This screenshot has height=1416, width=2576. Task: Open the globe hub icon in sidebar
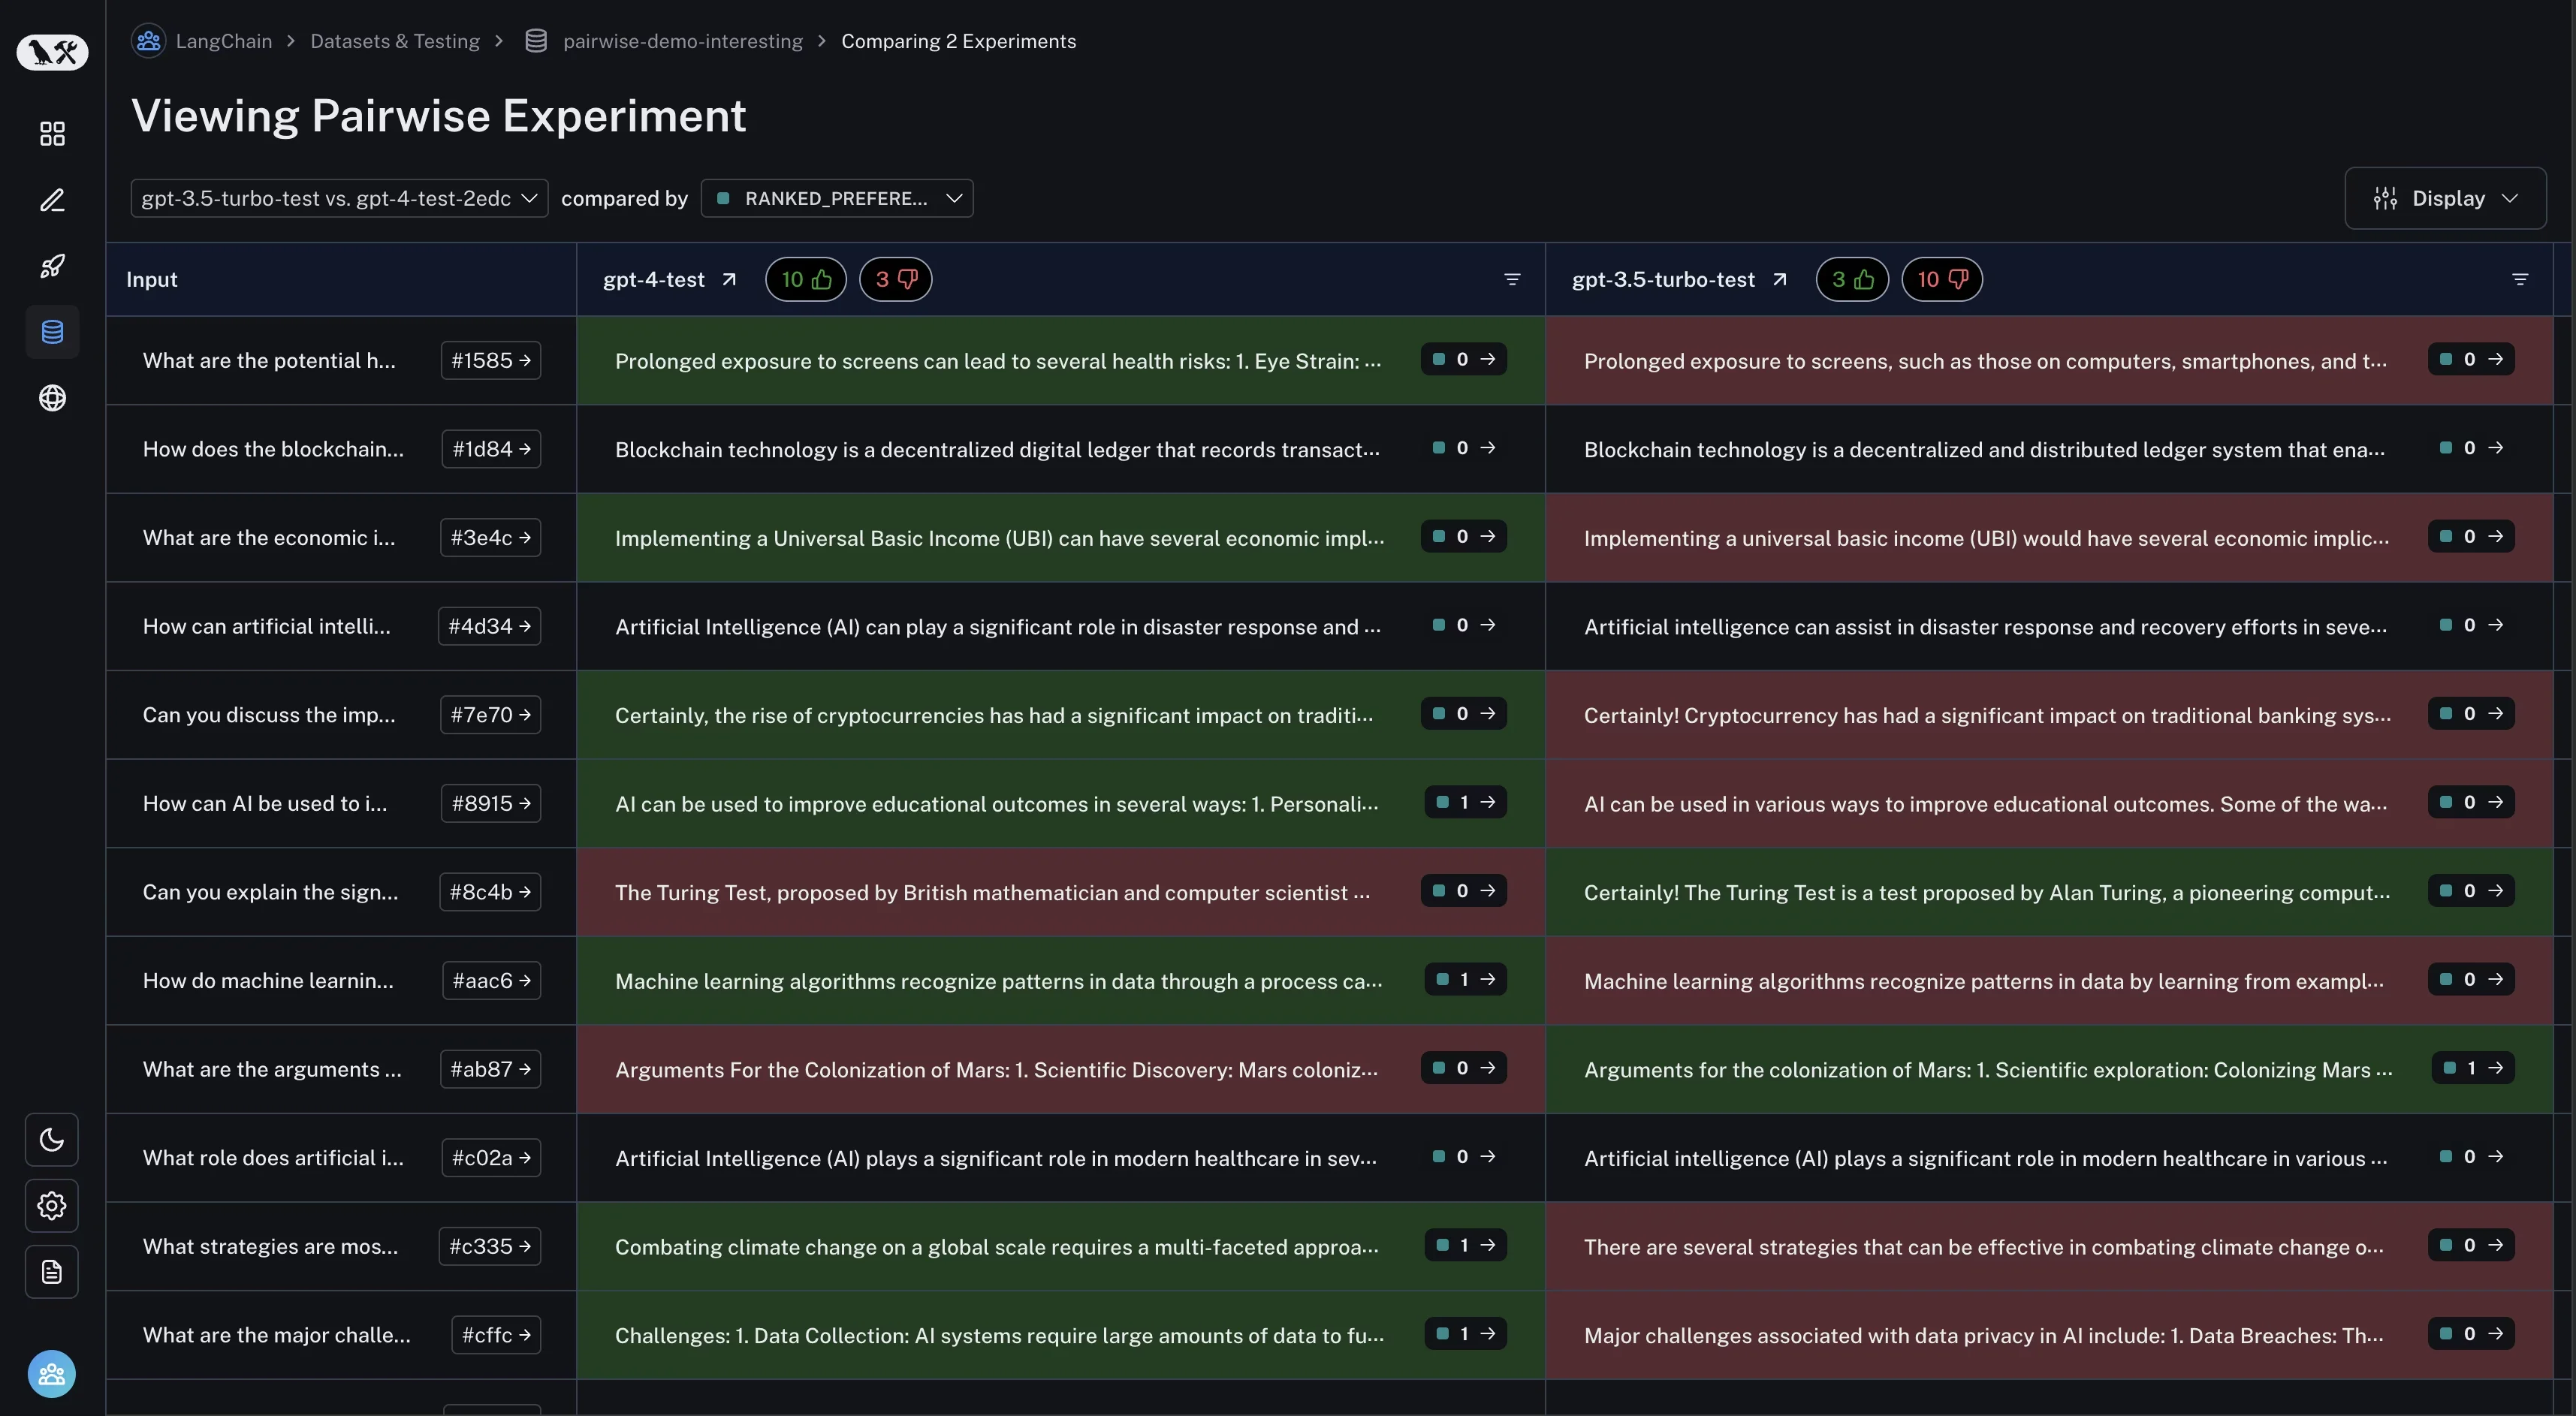52,398
